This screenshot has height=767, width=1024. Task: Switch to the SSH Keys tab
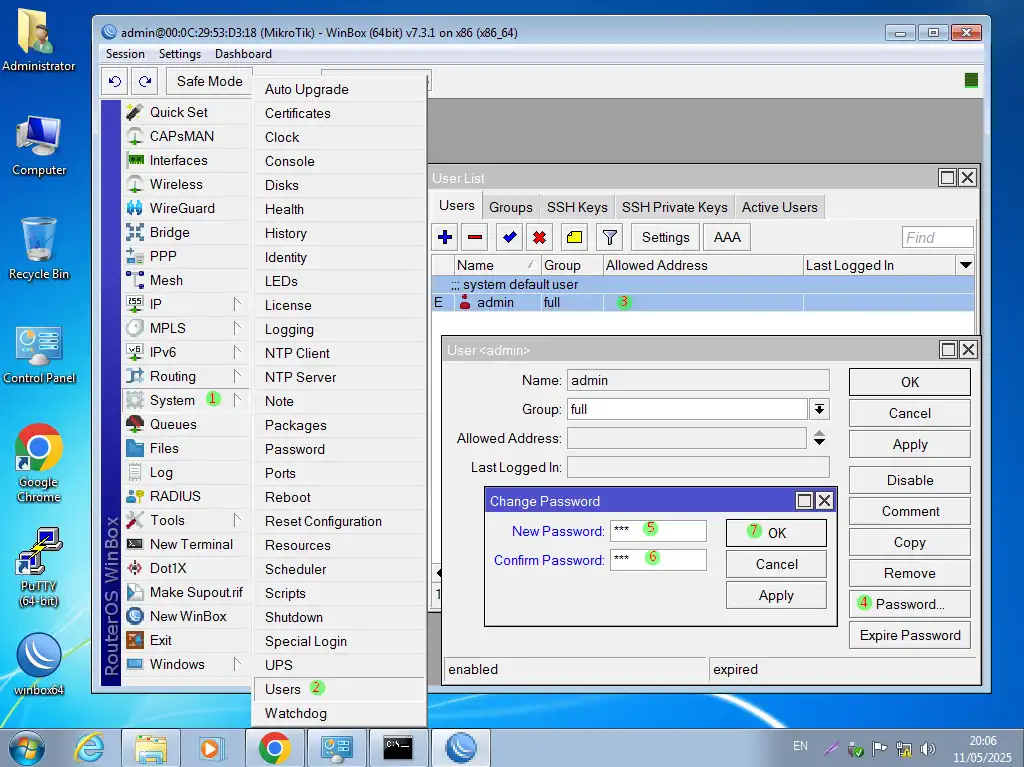coord(576,207)
